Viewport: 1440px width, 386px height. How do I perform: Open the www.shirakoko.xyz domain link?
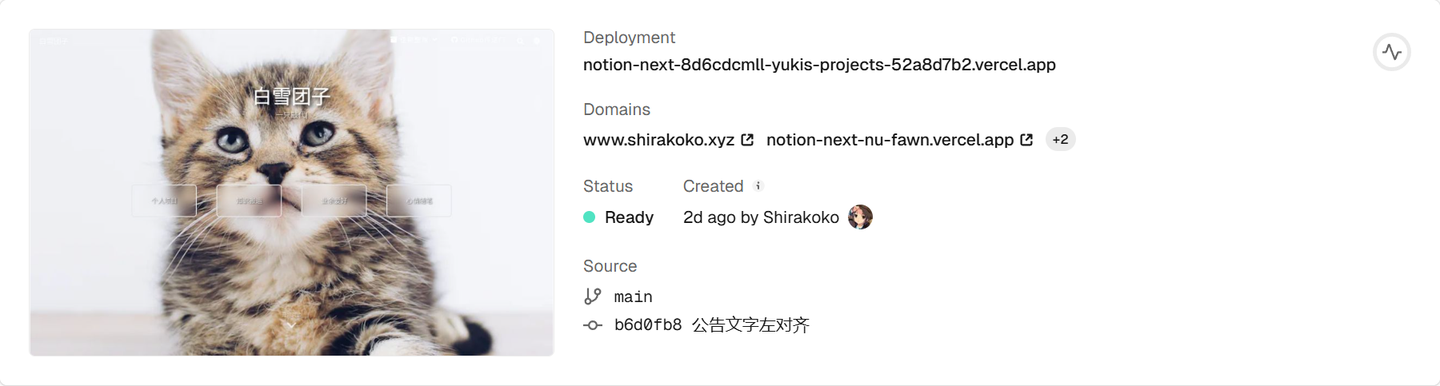click(659, 140)
